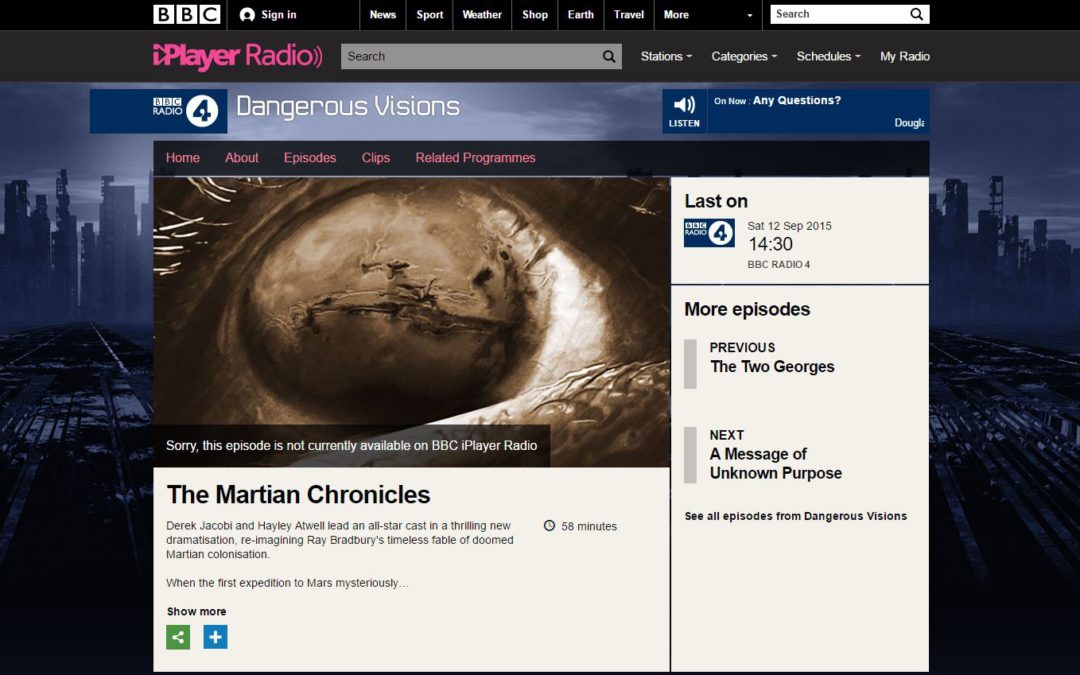The image size is (1080, 675).
Task: Open My Radio link
Action: pyautogui.click(x=904, y=56)
